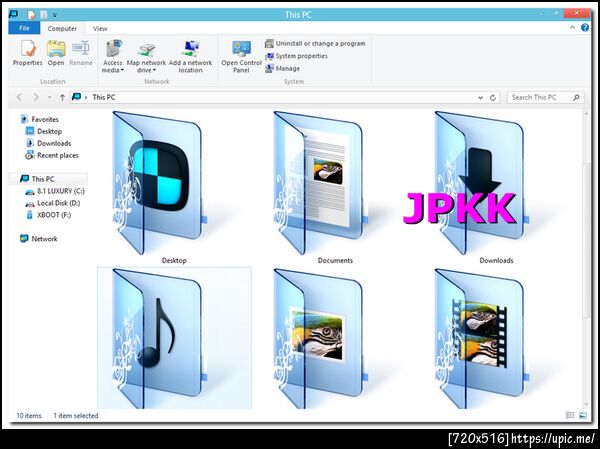Select XBOOT (F:) drive
Screen dimensions: 600x449
point(49,215)
